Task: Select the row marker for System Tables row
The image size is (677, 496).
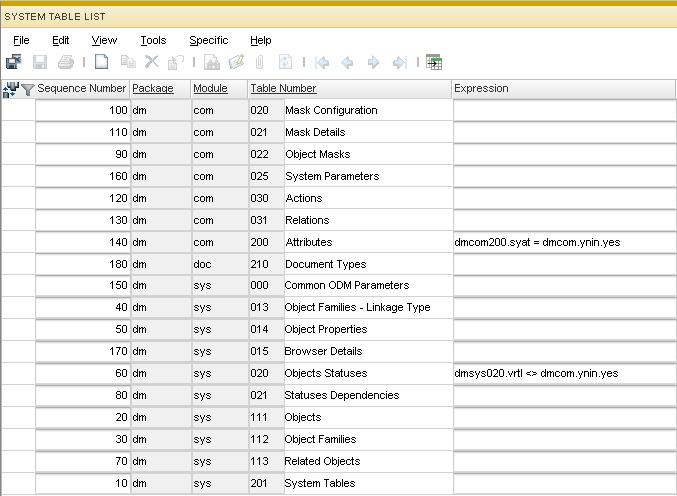Action: [18, 483]
